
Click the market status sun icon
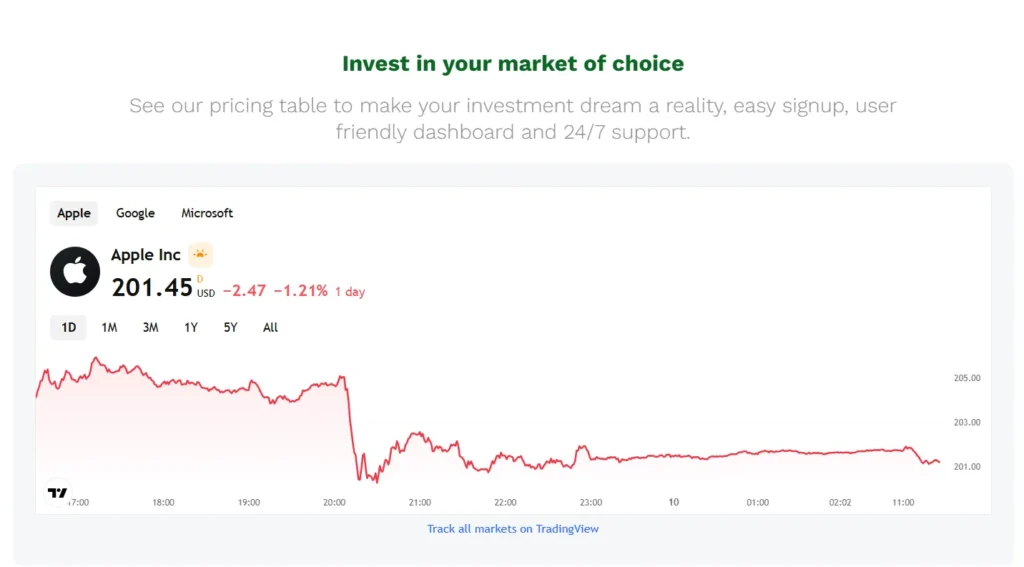click(x=200, y=255)
